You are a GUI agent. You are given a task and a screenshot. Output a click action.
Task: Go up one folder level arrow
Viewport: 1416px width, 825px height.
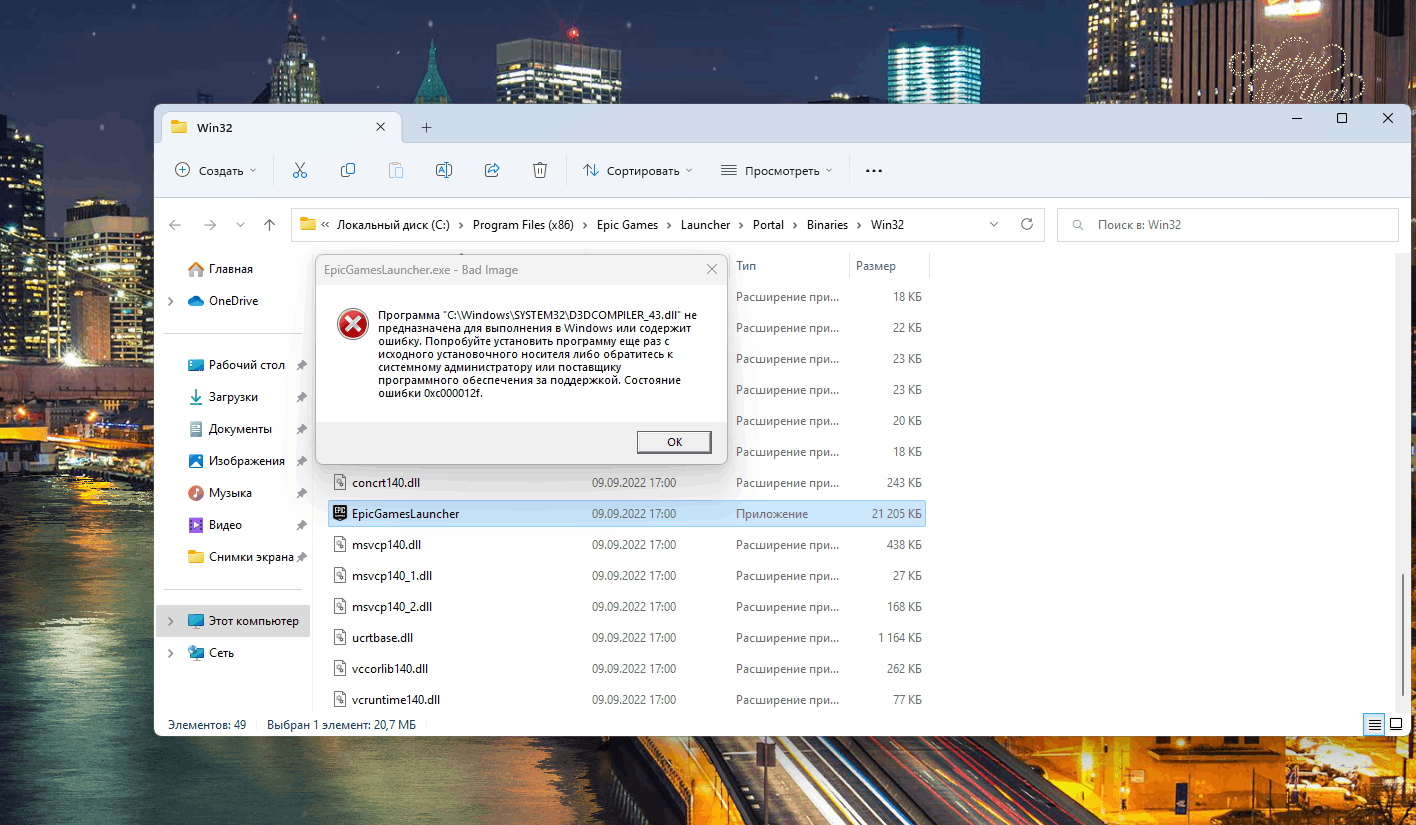[269, 225]
